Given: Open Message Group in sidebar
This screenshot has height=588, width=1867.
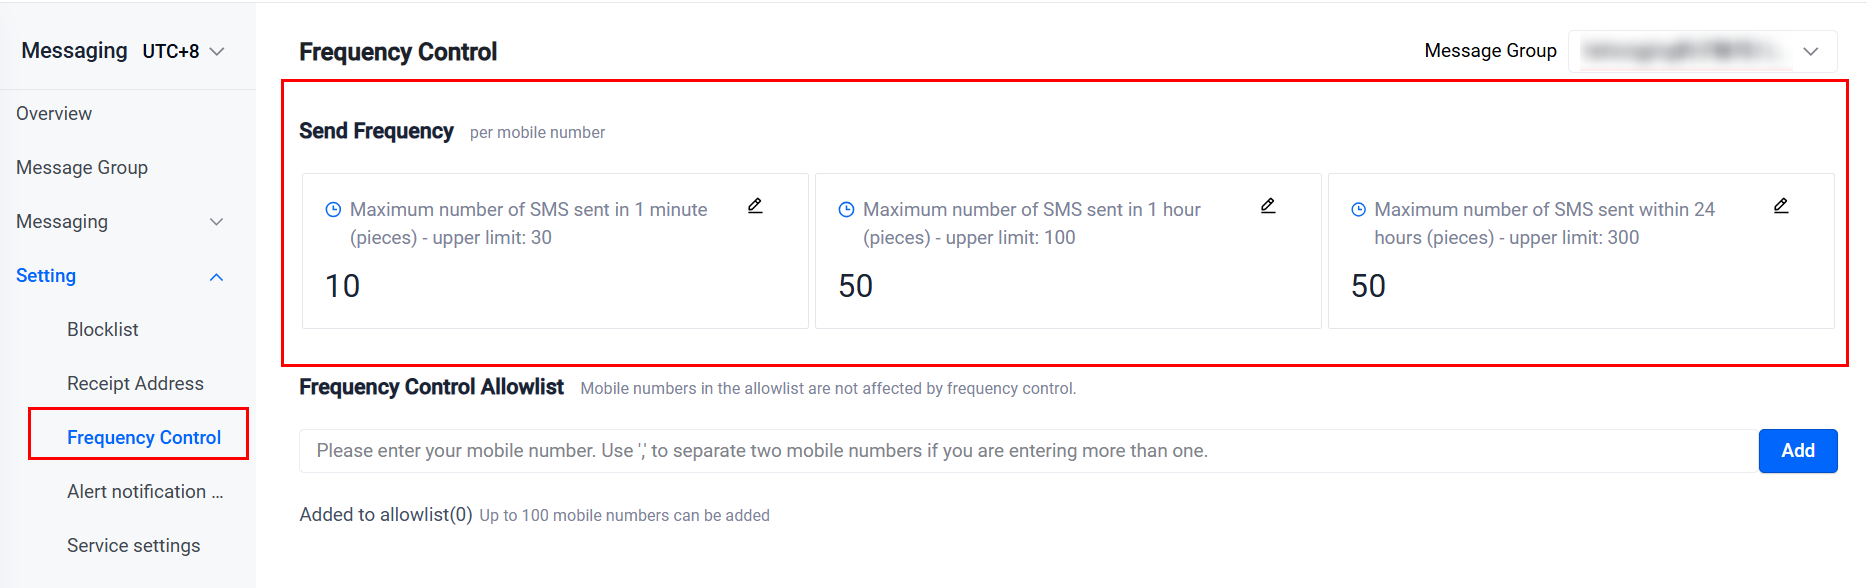Looking at the screenshot, I should (x=82, y=168).
